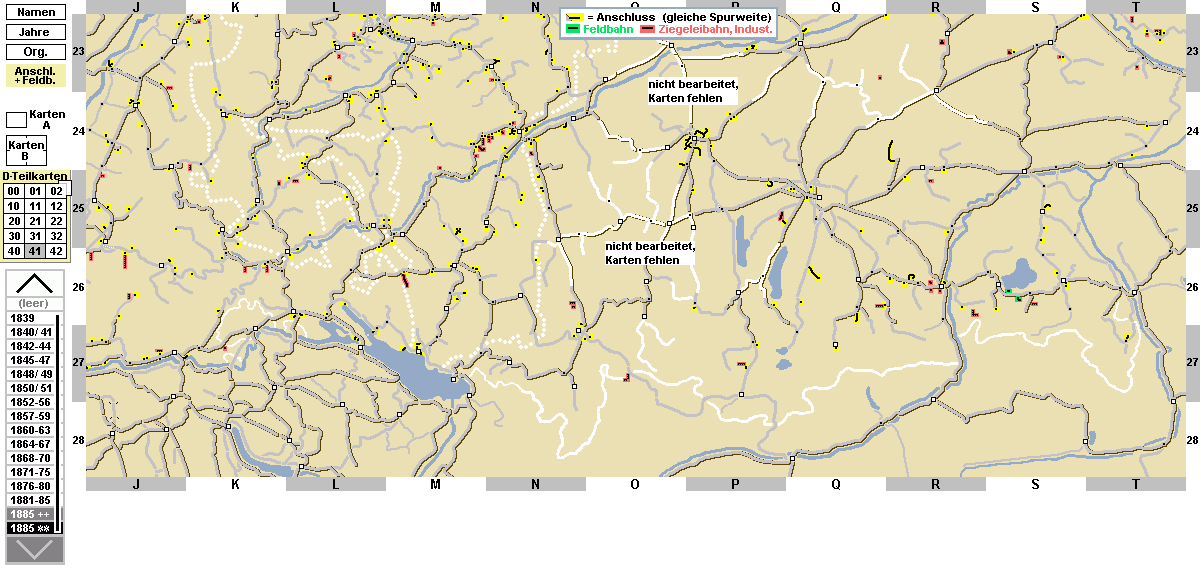
Task: Switch to sub-map 21
Action: [35, 221]
